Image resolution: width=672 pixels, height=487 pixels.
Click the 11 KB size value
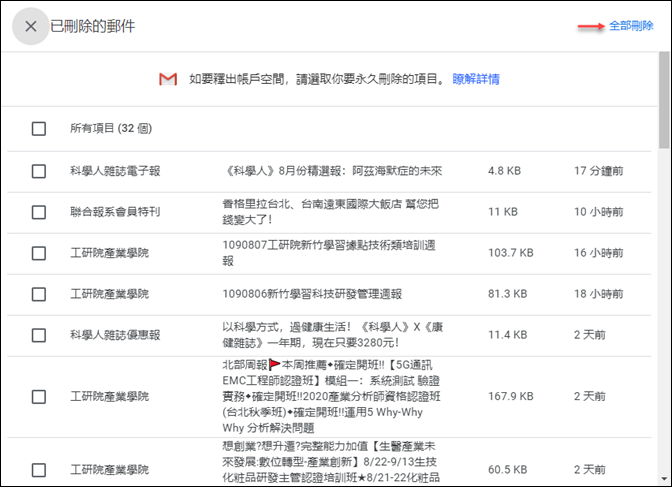coord(503,212)
